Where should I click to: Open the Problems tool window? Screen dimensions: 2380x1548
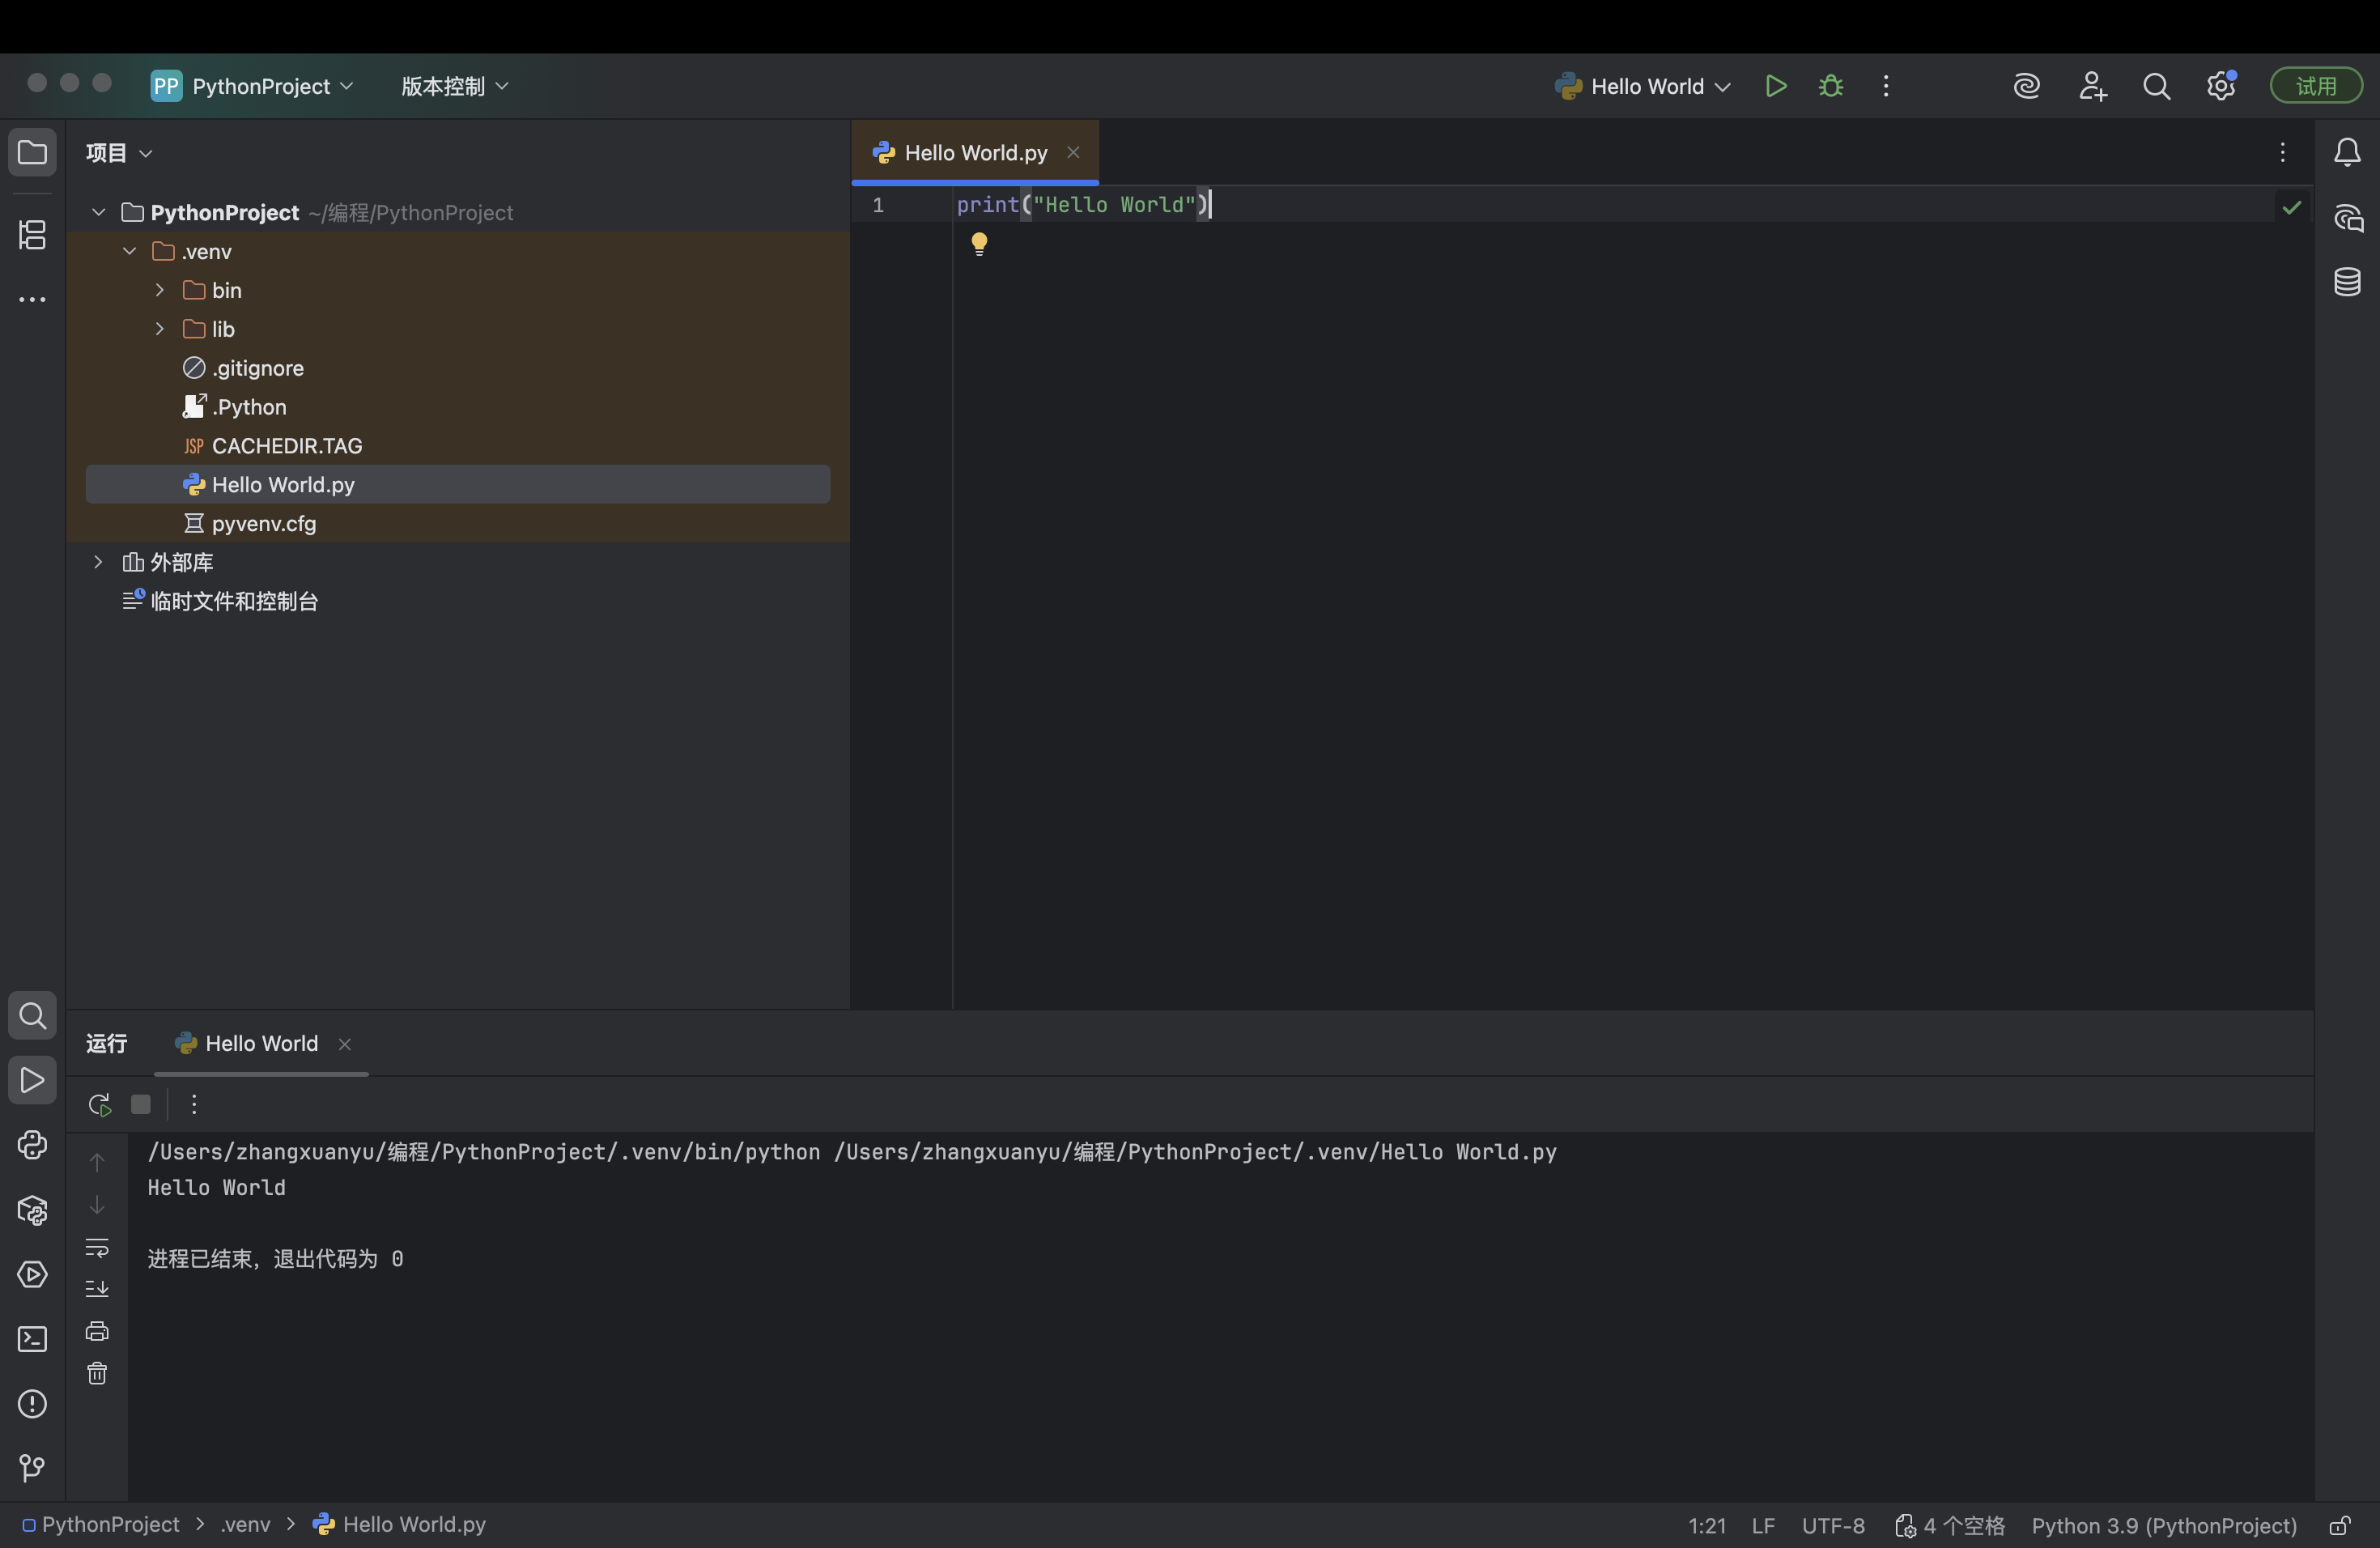click(x=31, y=1404)
